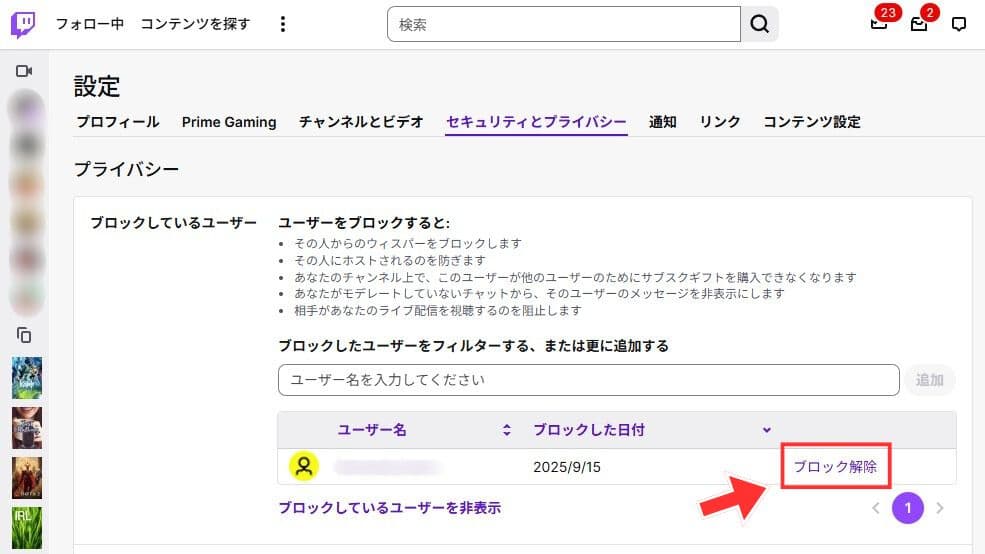985x554 pixels.
Task: Click ブロック解除 for the blocked user
Action: click(x=835, y=467)
